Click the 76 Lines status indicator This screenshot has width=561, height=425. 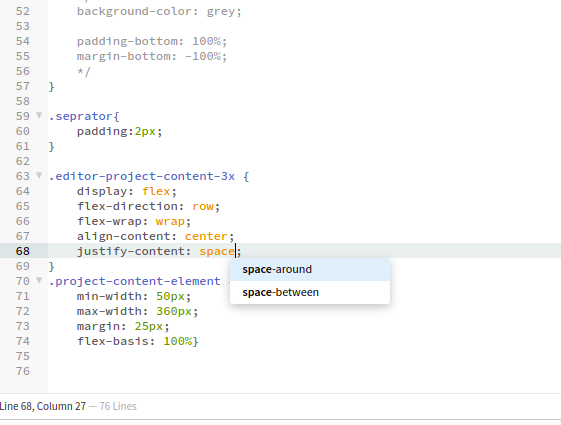coord(118,406)
